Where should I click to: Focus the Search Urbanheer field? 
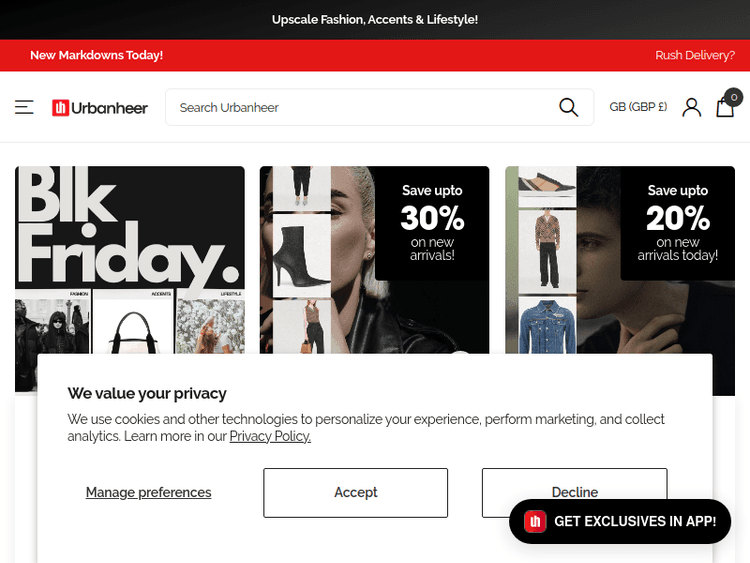[x=364, y=107]
